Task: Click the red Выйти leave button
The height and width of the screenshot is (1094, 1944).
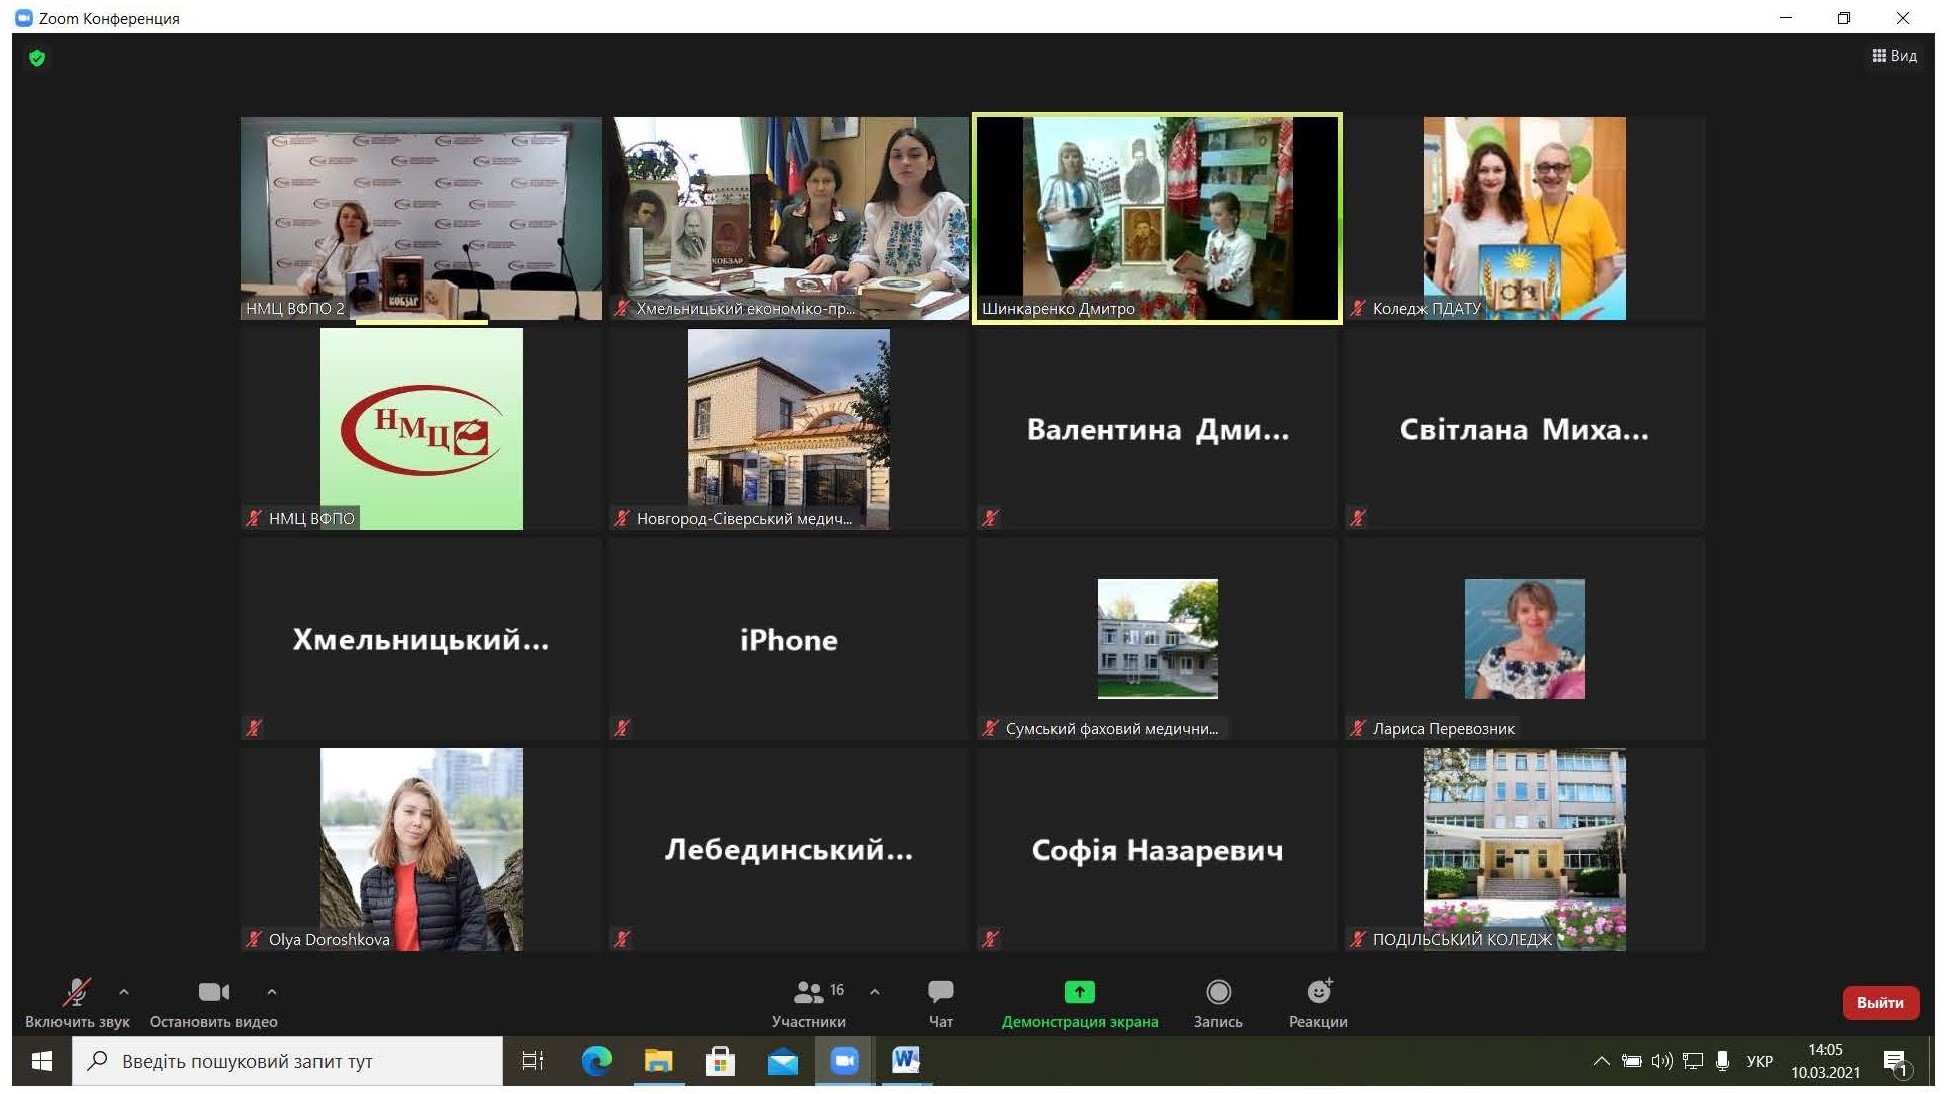Action: 1880,1002
